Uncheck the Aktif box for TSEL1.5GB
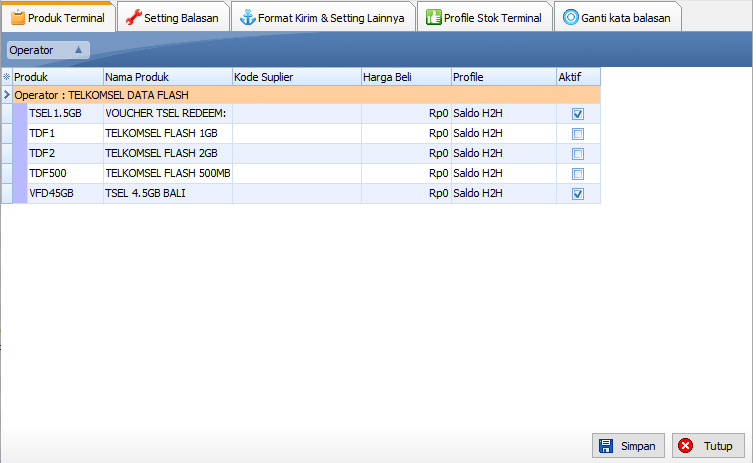The height and width of the screenshot is (463, 756). tap(578, 114)
